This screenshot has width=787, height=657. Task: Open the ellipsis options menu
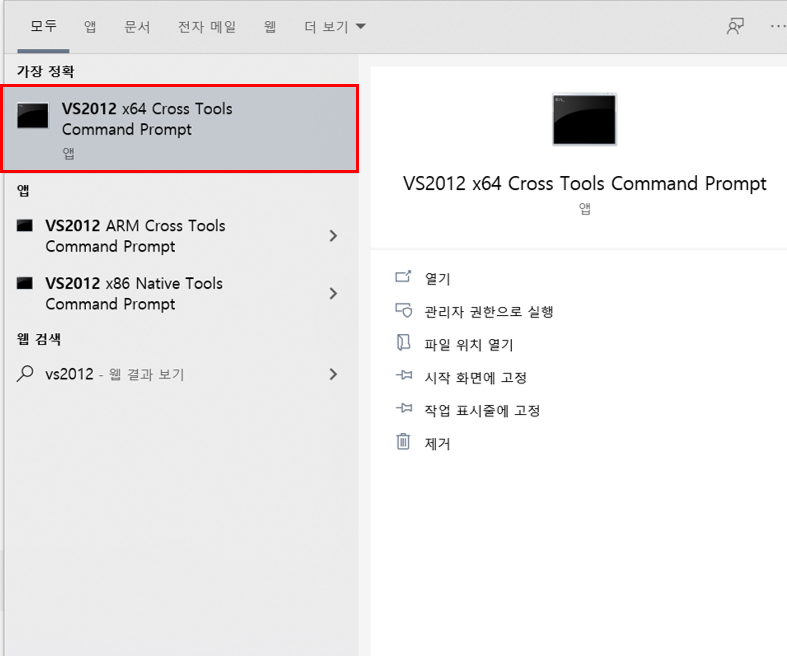[778, 26]
